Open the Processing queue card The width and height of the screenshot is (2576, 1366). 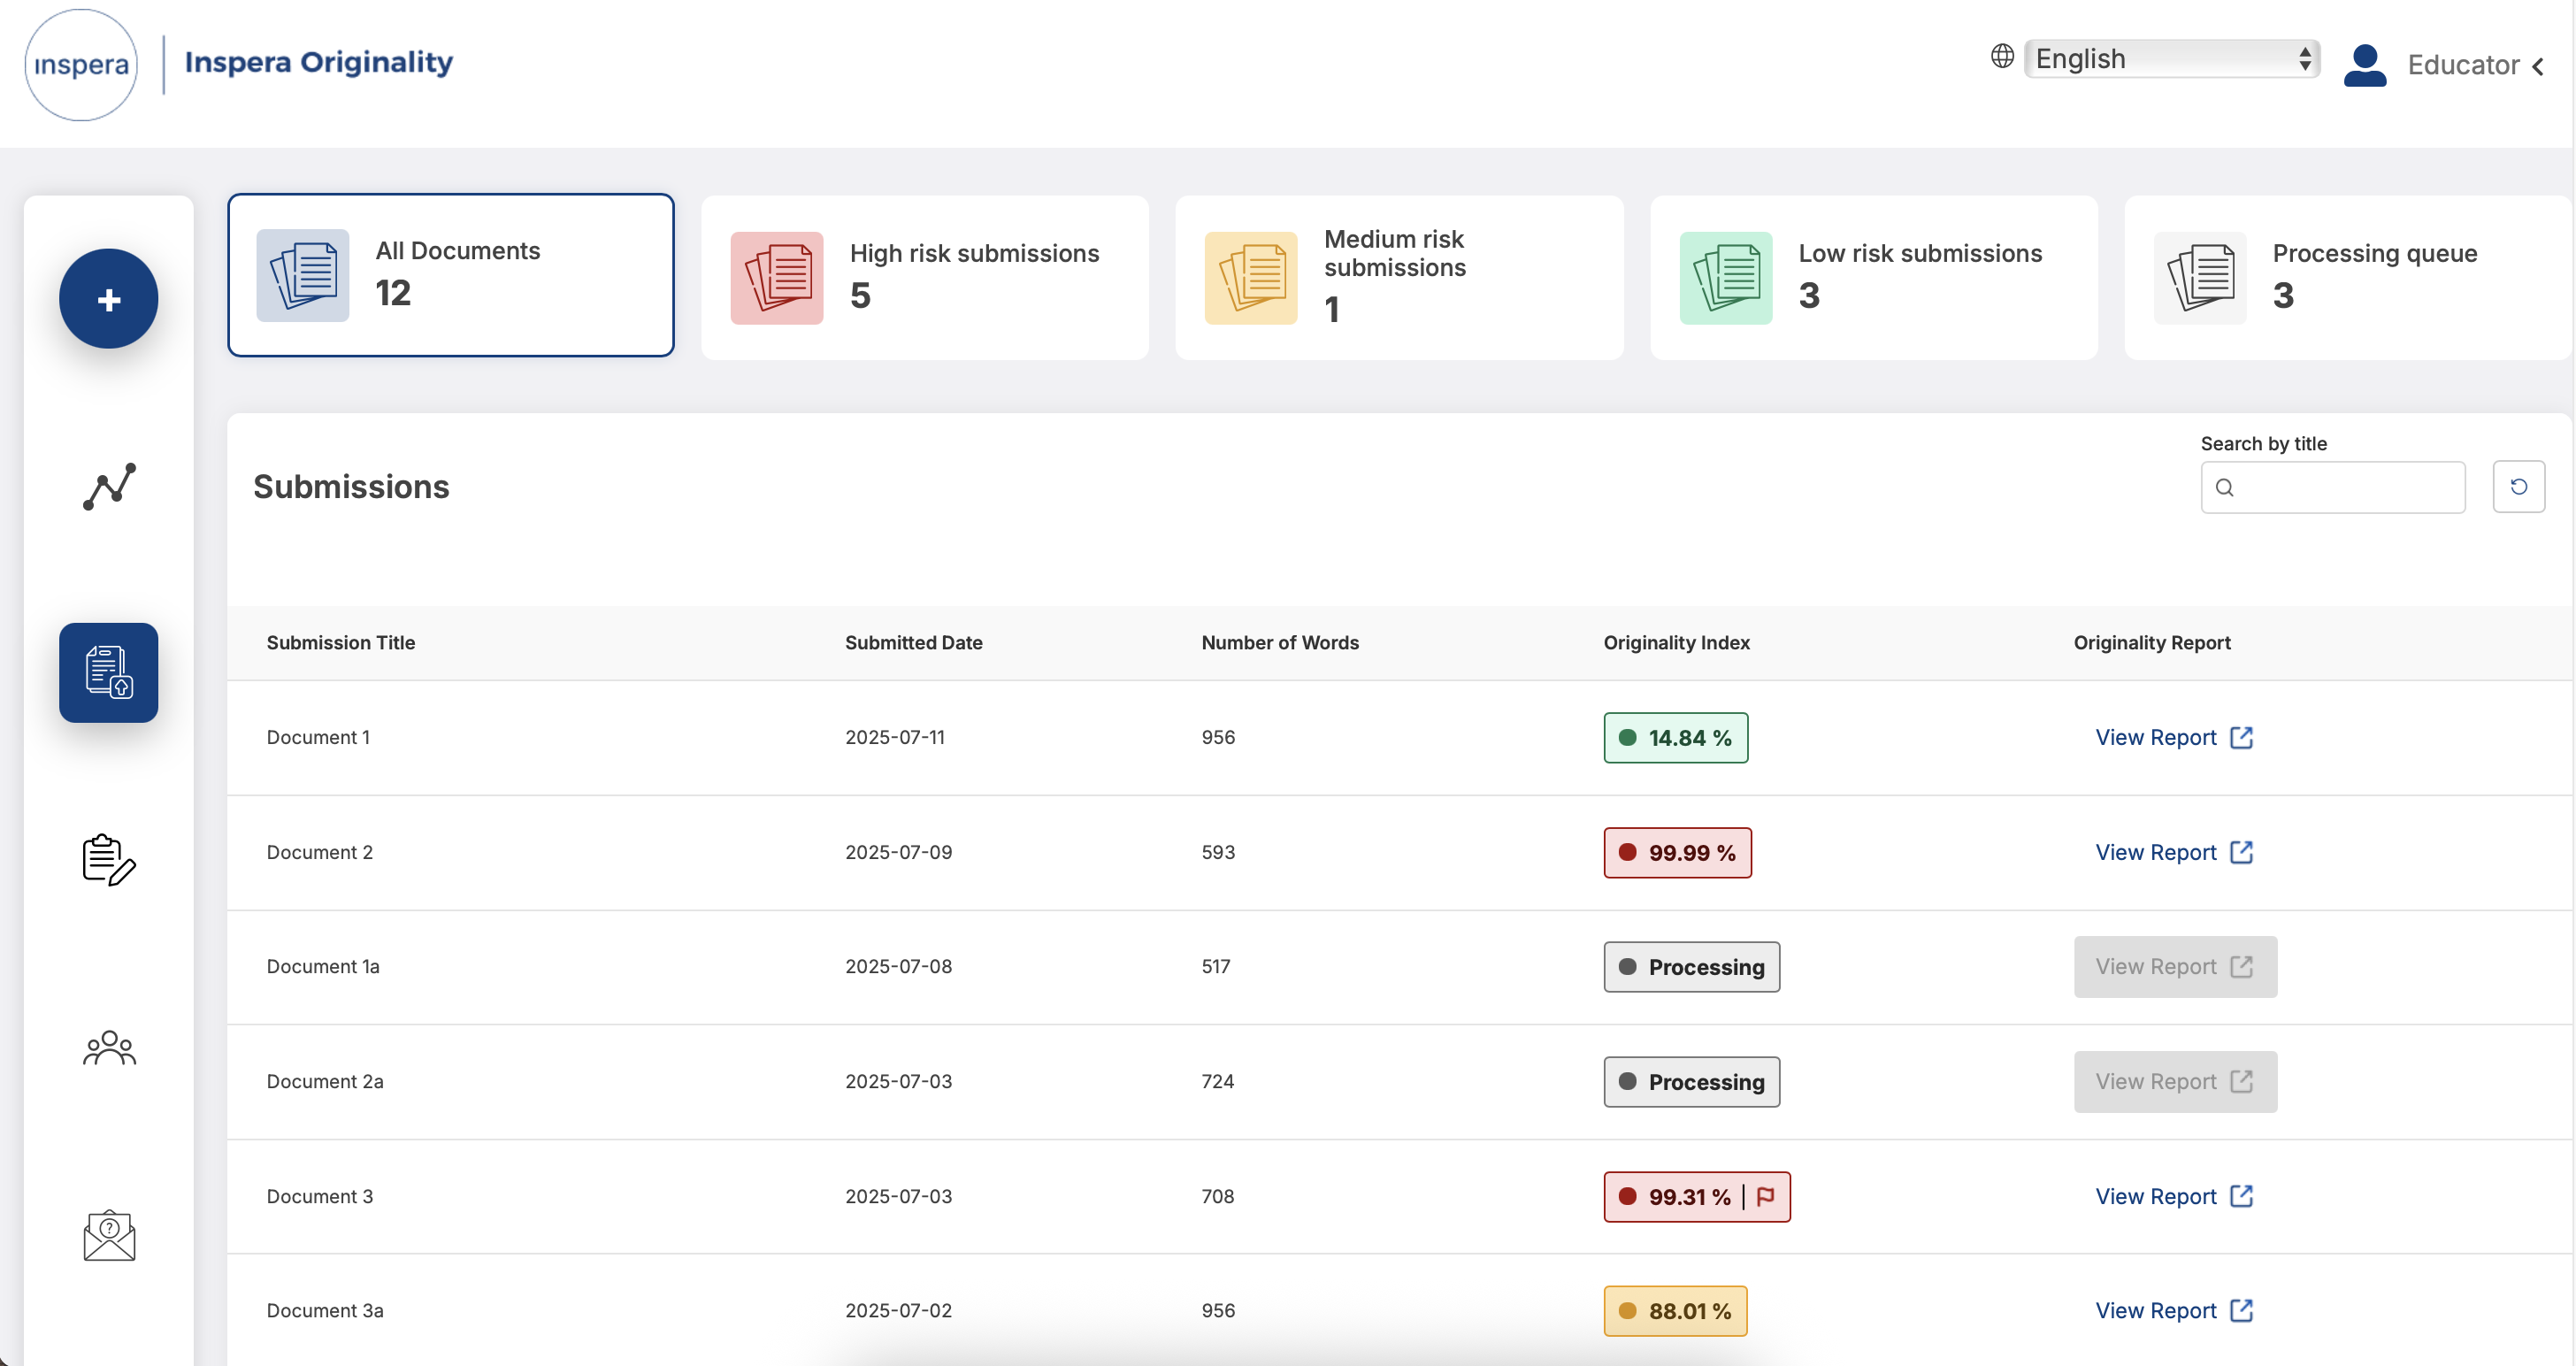click(x=2346, y=277)
